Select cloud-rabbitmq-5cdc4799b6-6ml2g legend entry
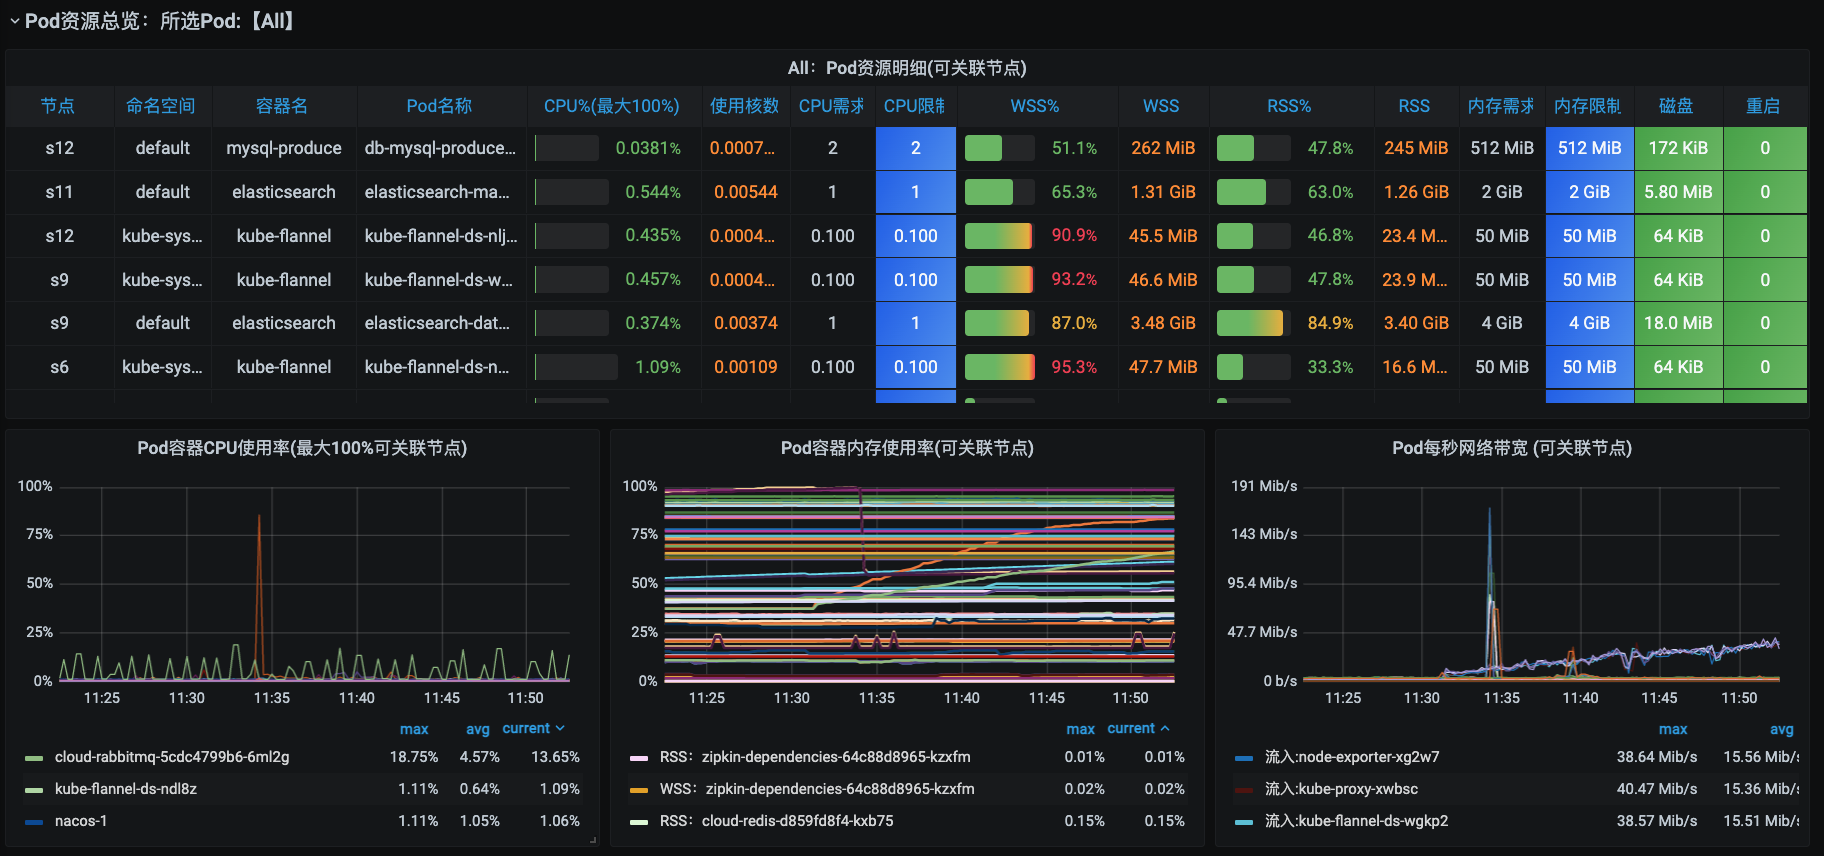1824x856 pixels. tap(172, 757)
